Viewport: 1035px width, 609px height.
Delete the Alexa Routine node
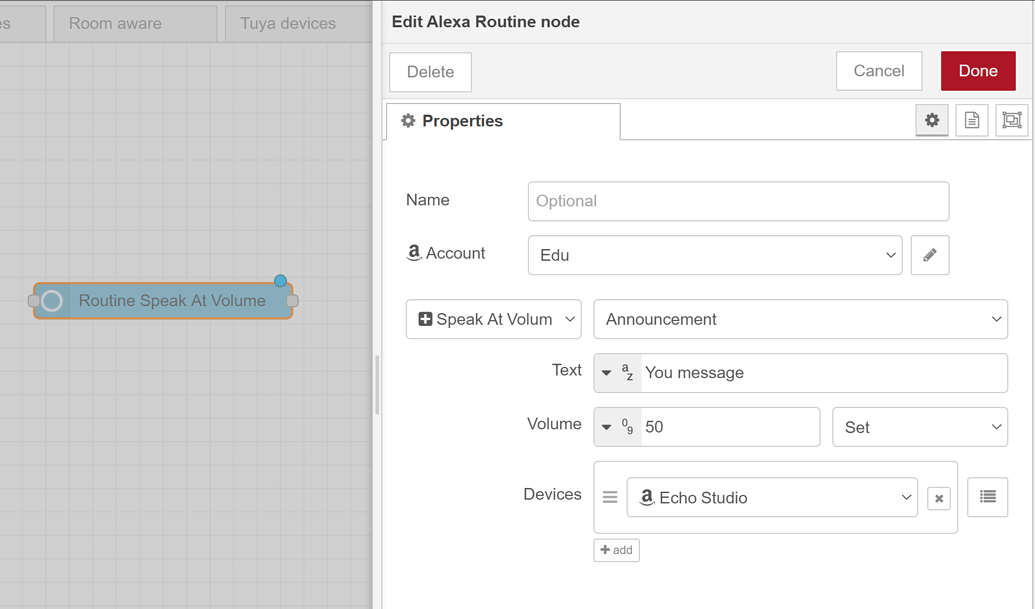click(x=429, y=71)
